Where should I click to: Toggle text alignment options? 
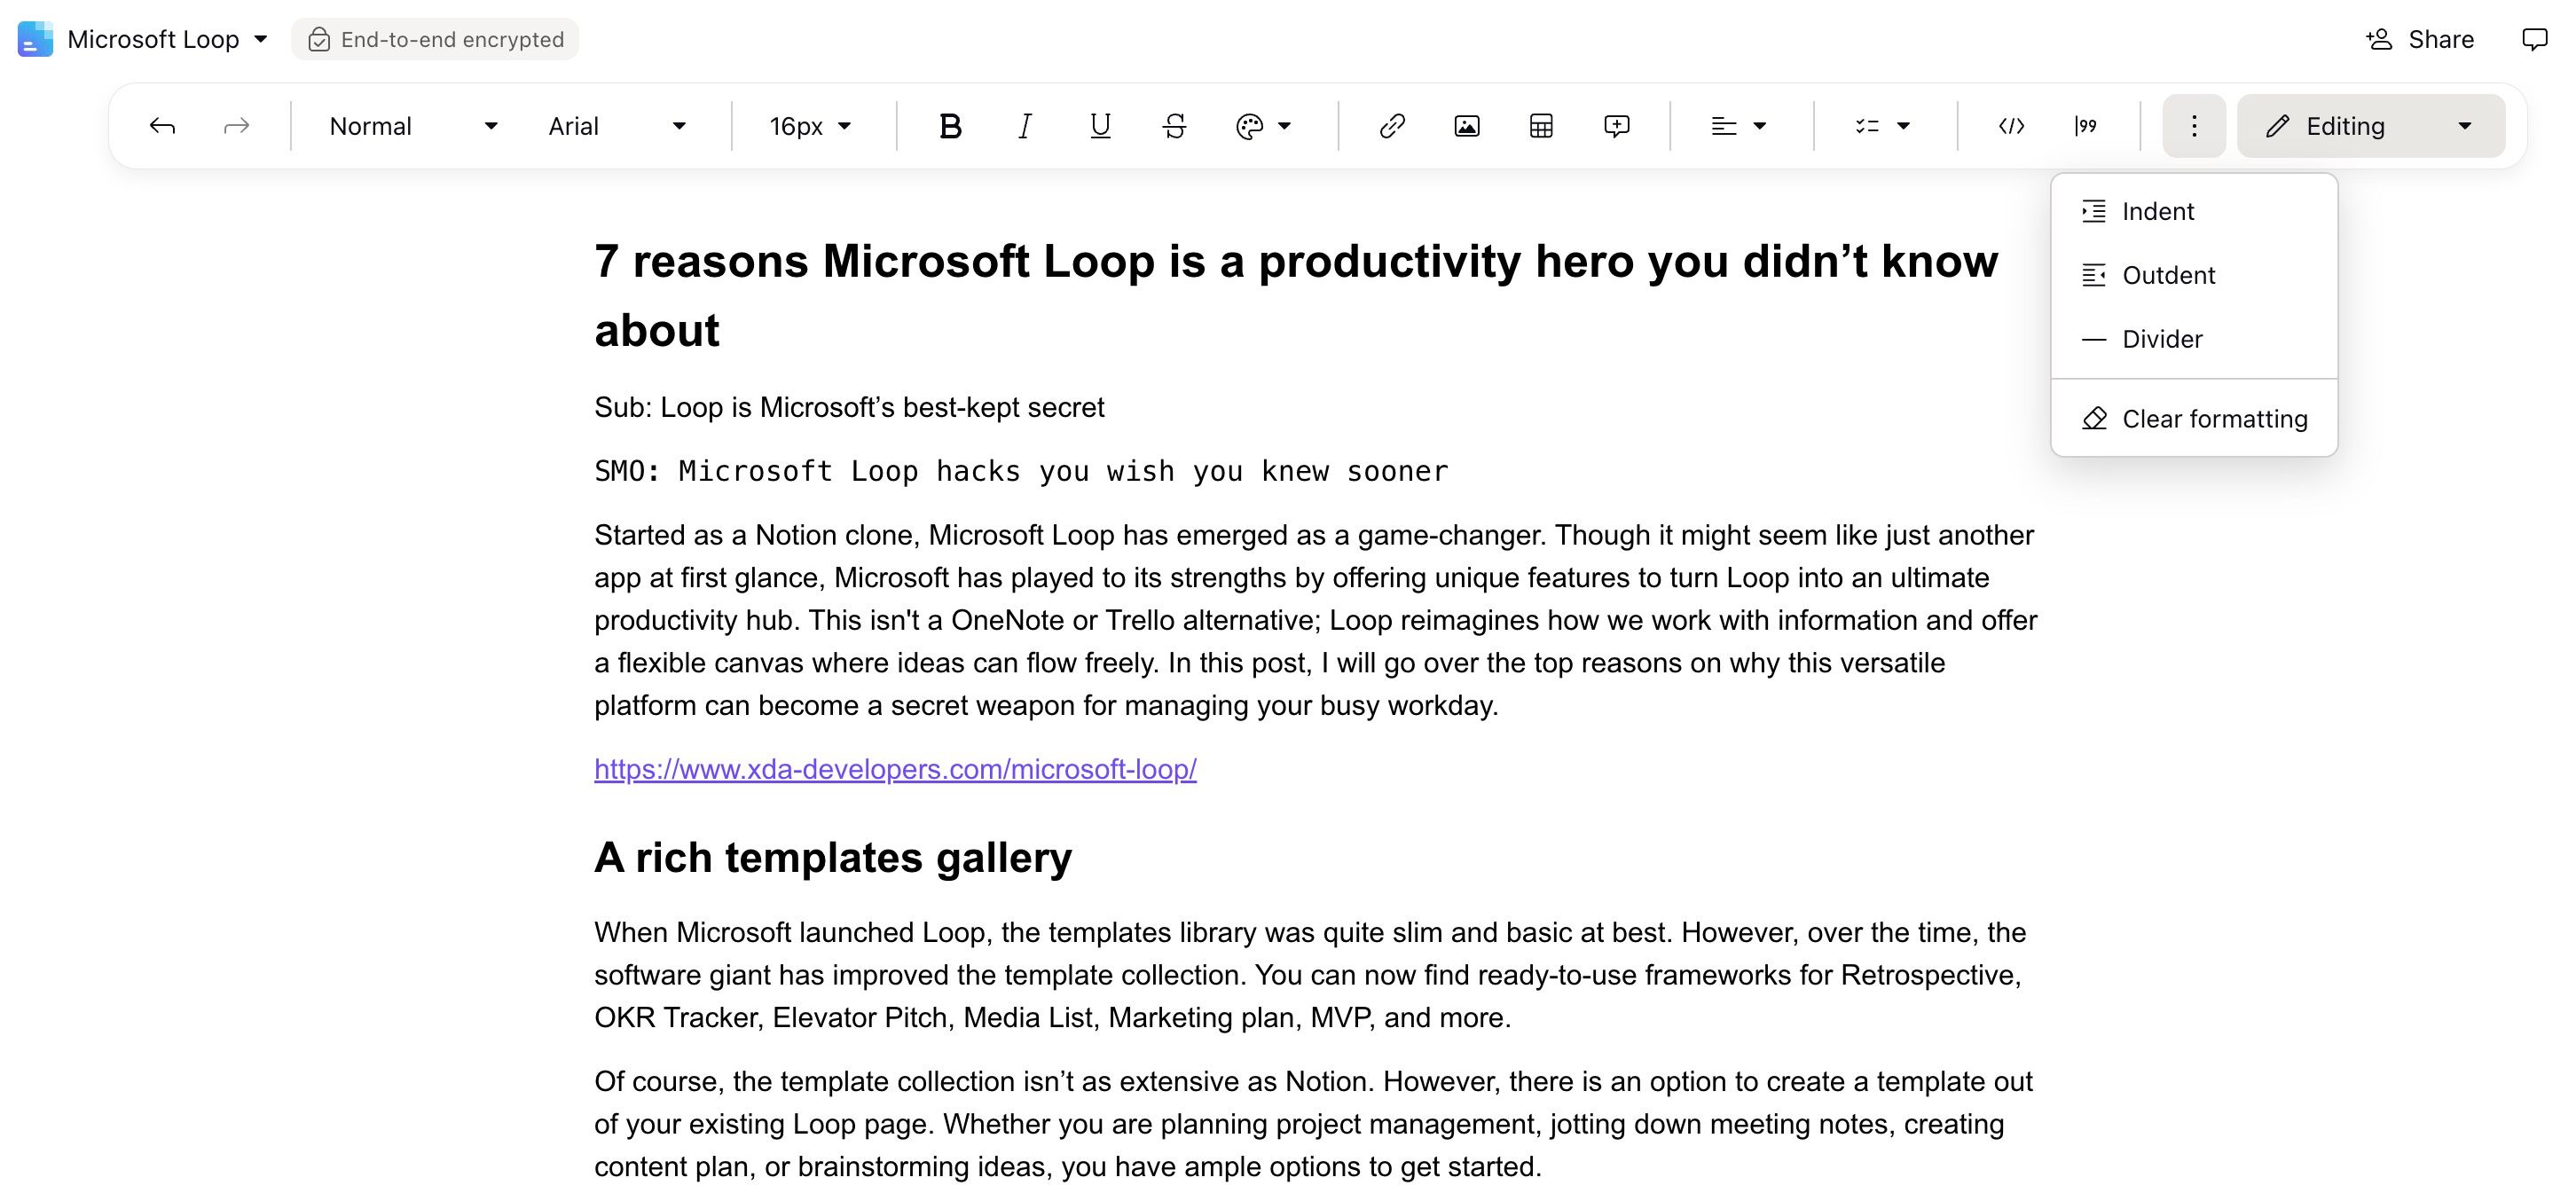(x=1733, y=125)
